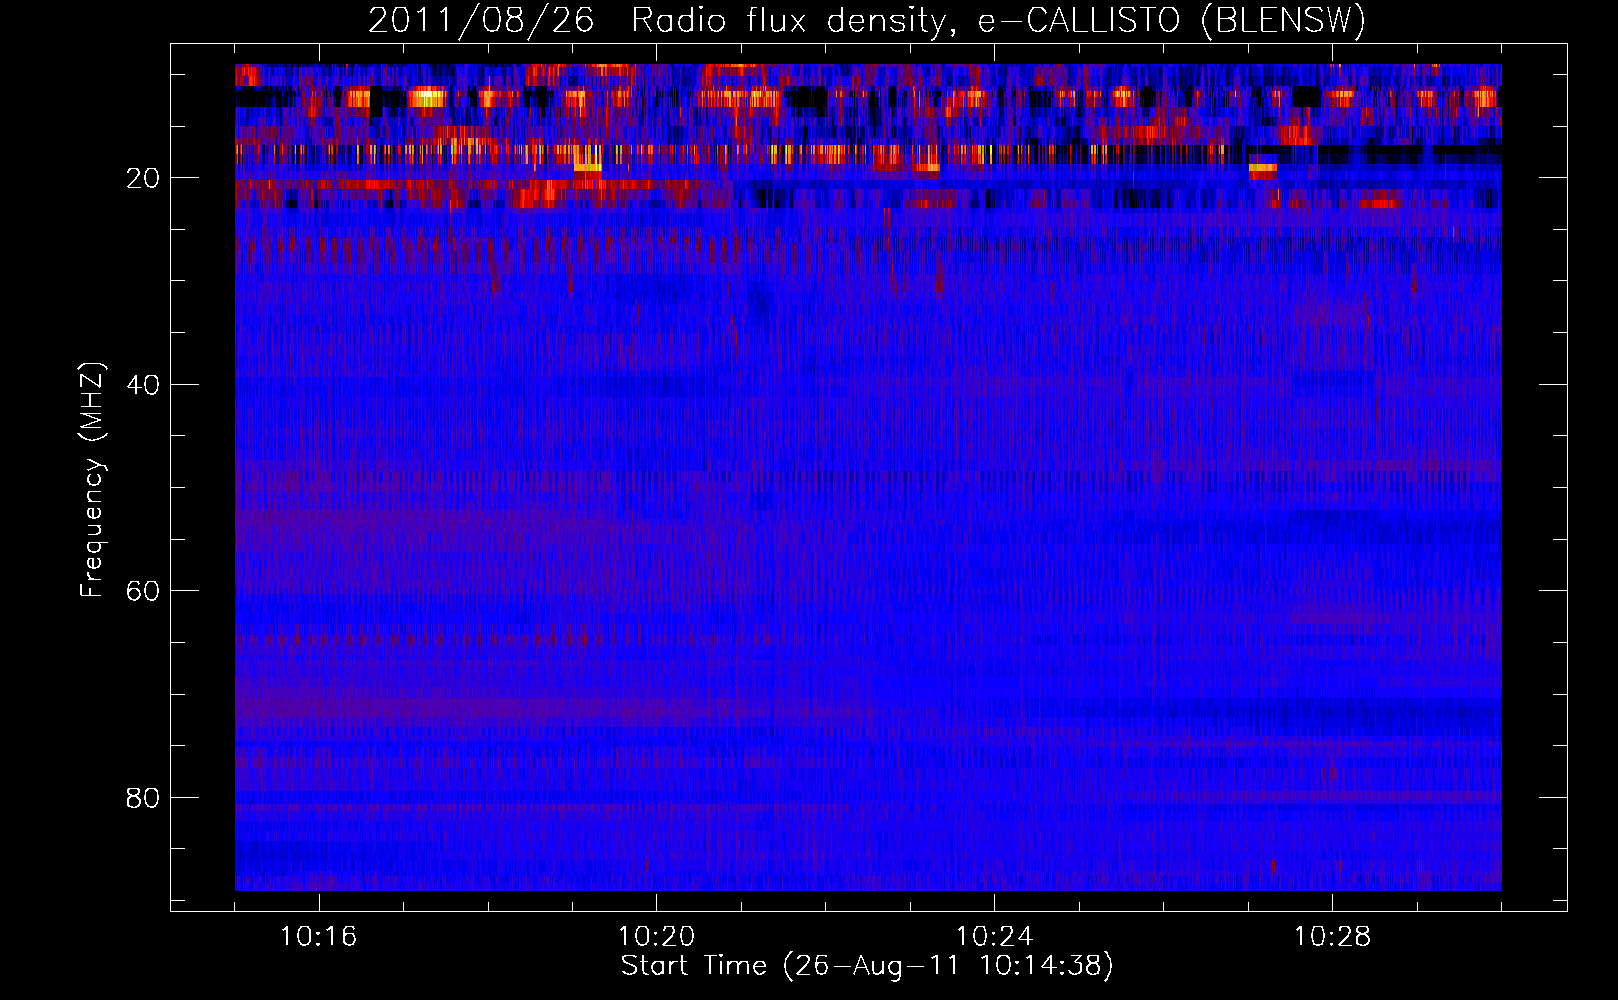Click the 10:16 time tick label
This screenshot has width=1618, height=1000.
click(319, 937)
